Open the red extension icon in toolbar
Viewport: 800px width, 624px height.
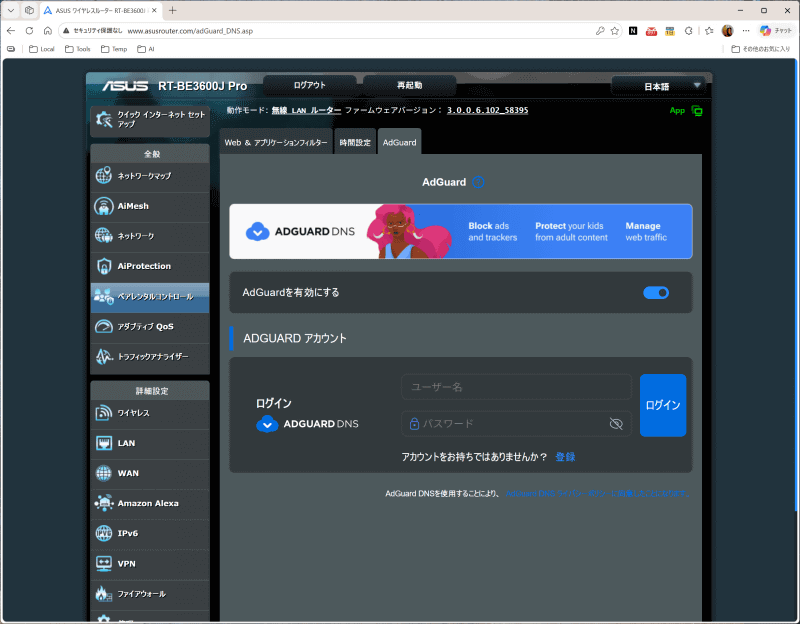(x=652, y=31)
